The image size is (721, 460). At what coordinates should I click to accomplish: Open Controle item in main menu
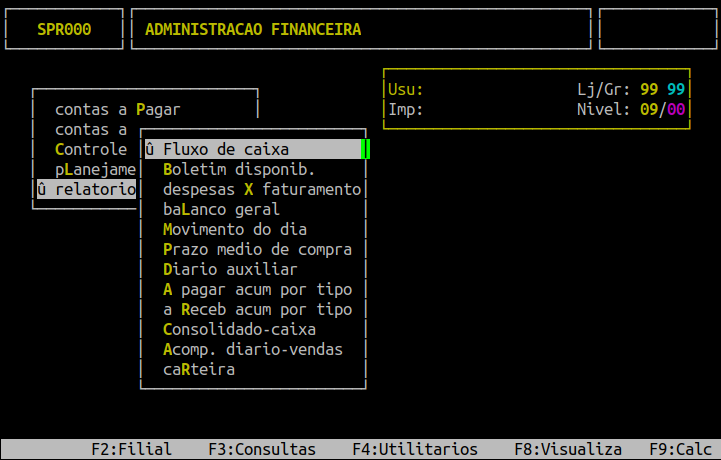[x=91, y=150]
